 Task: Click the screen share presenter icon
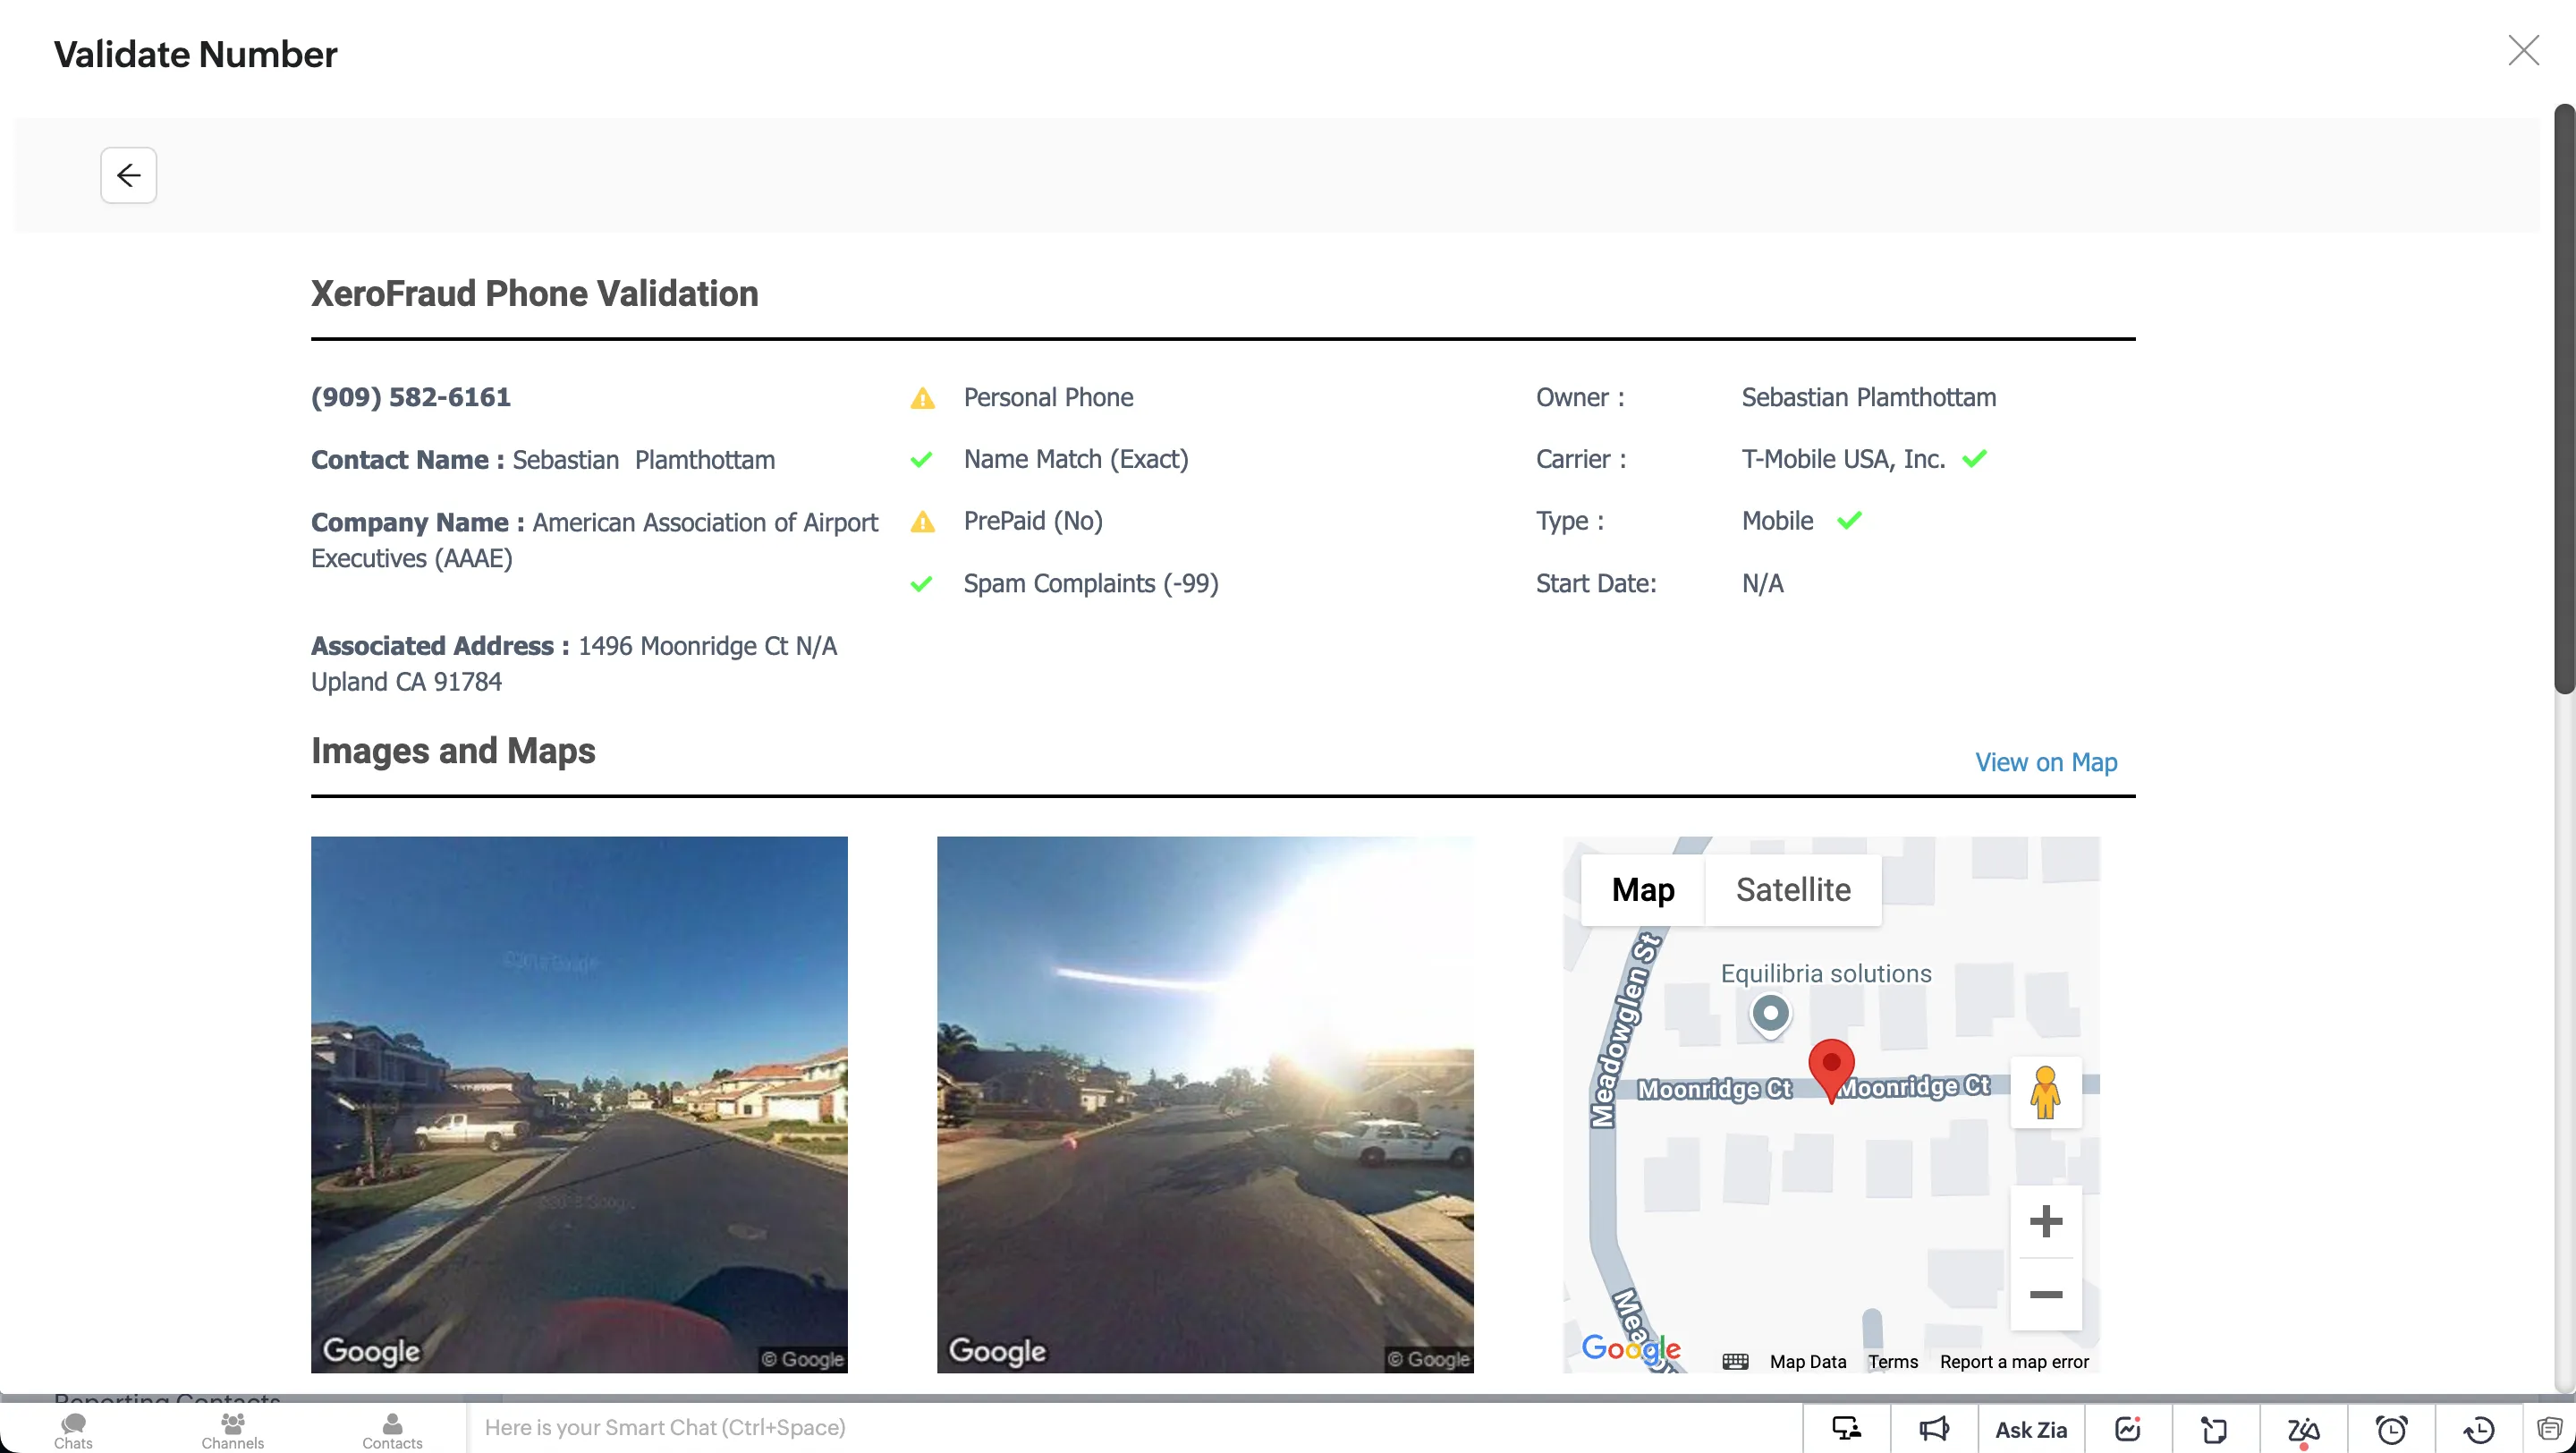coord(1846,1429)
